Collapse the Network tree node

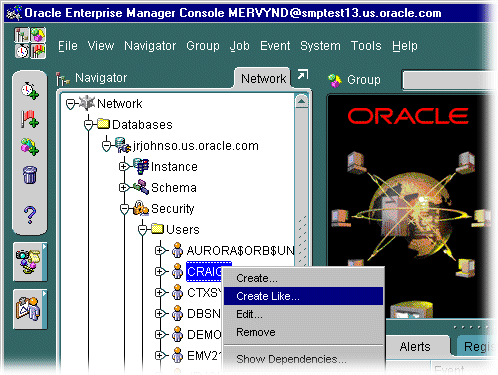click(x=70, y=104)
